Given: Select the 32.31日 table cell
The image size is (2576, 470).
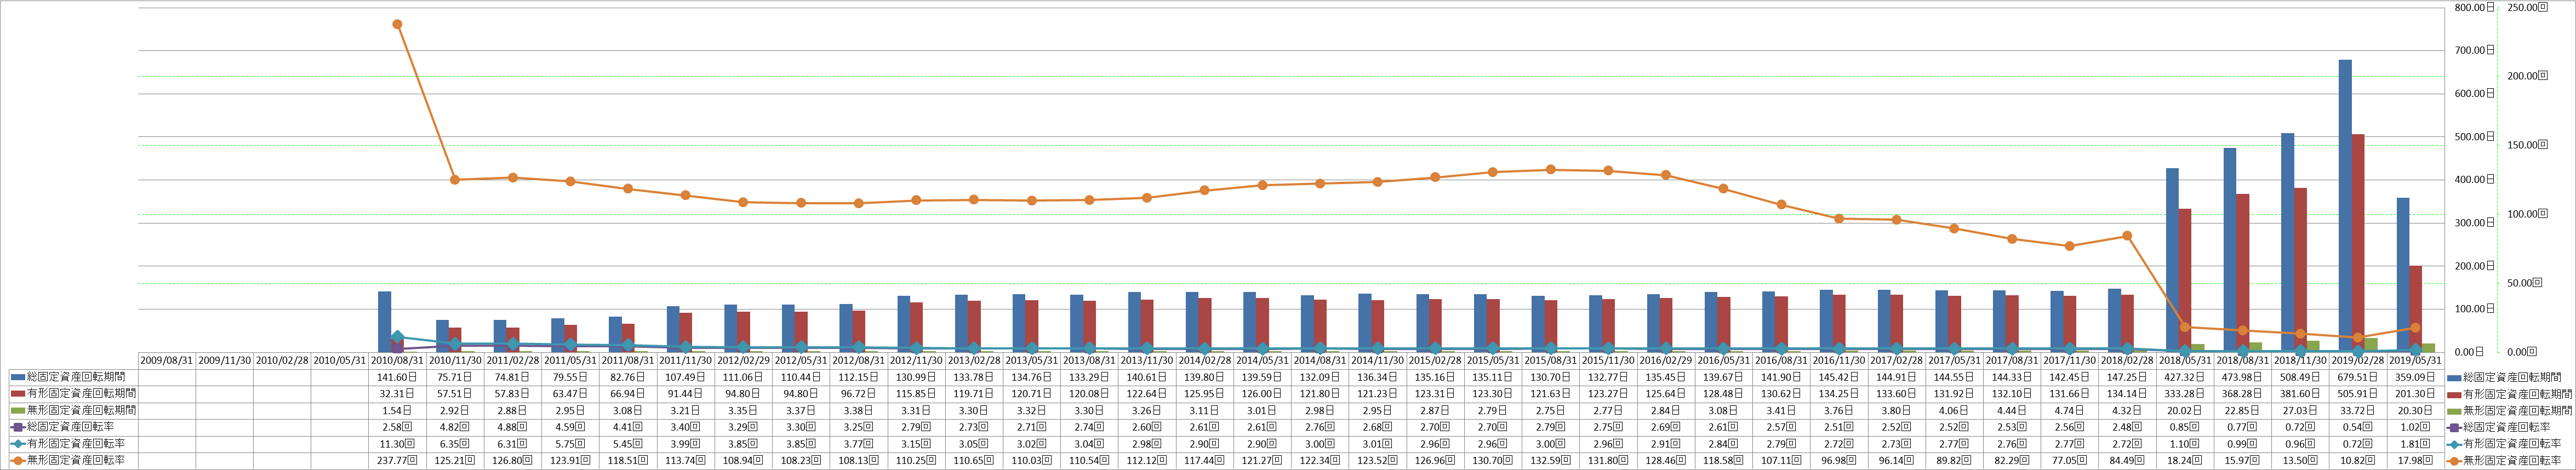Looking at the screenshot, I should 397,394.
